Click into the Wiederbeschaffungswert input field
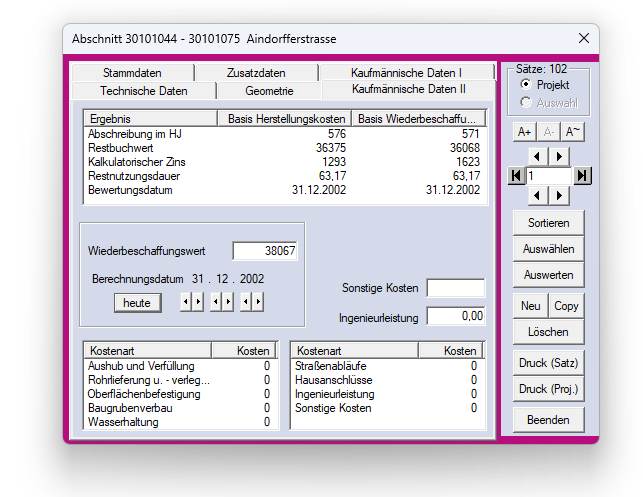 (x=265, y=251)
